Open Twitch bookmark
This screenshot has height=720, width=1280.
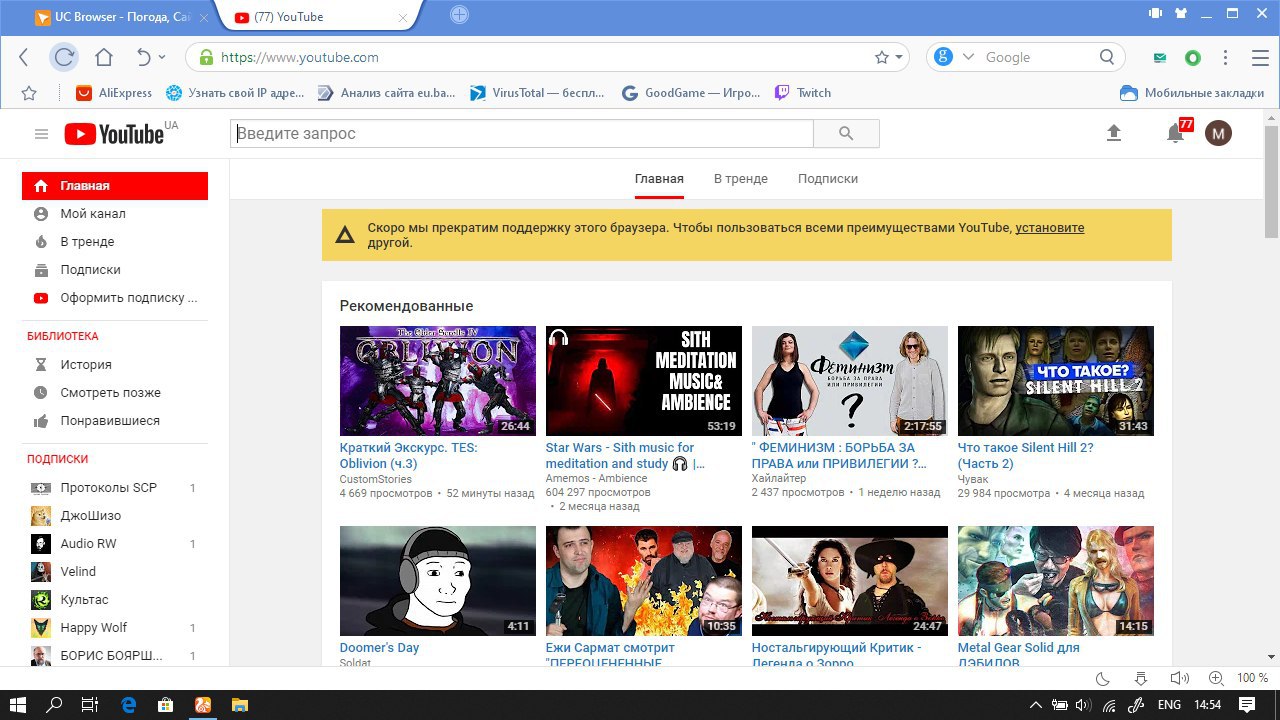(803, 92)
